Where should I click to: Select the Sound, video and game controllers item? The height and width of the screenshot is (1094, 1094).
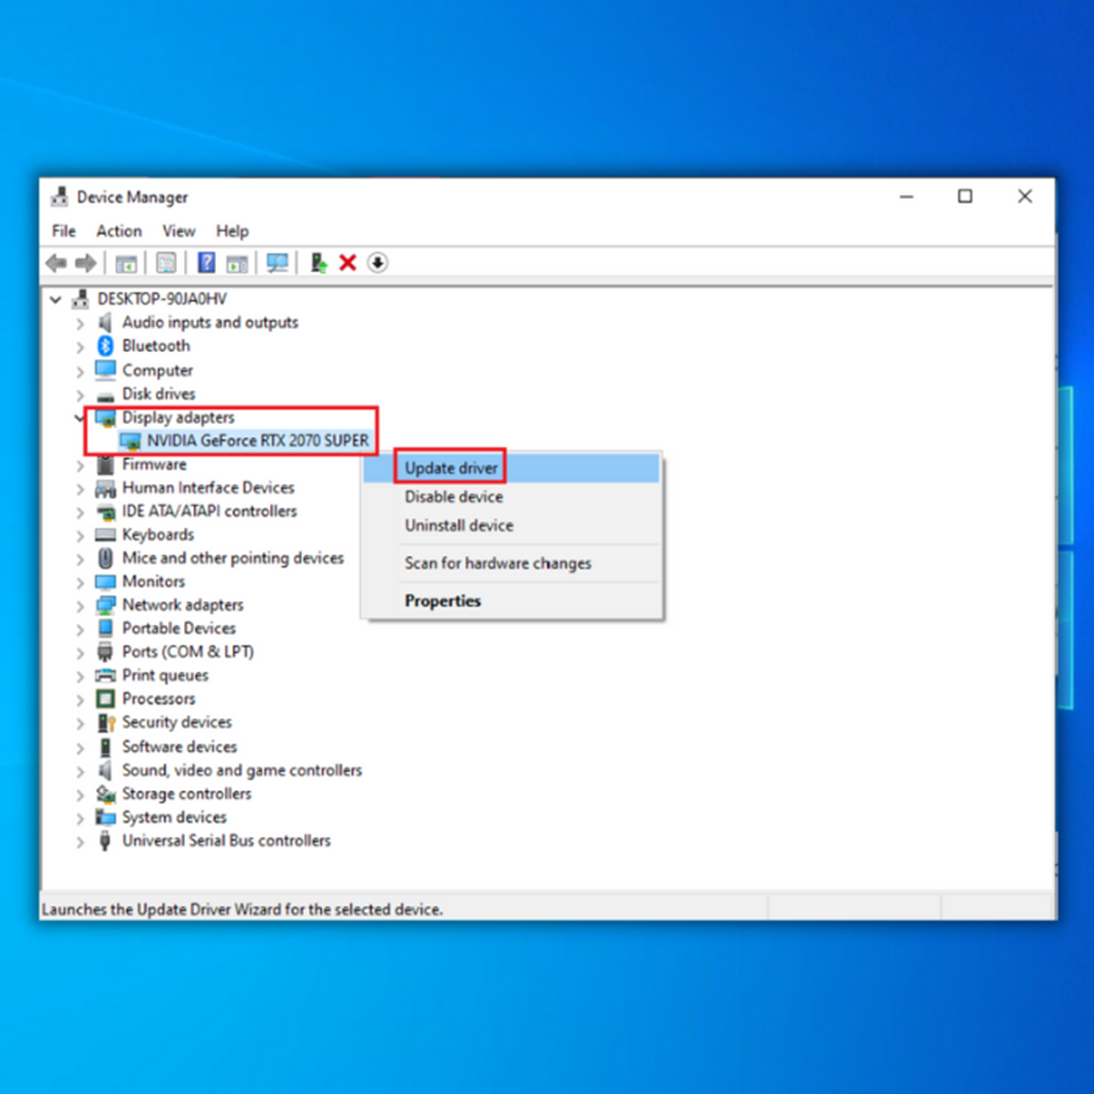[241, 770]
